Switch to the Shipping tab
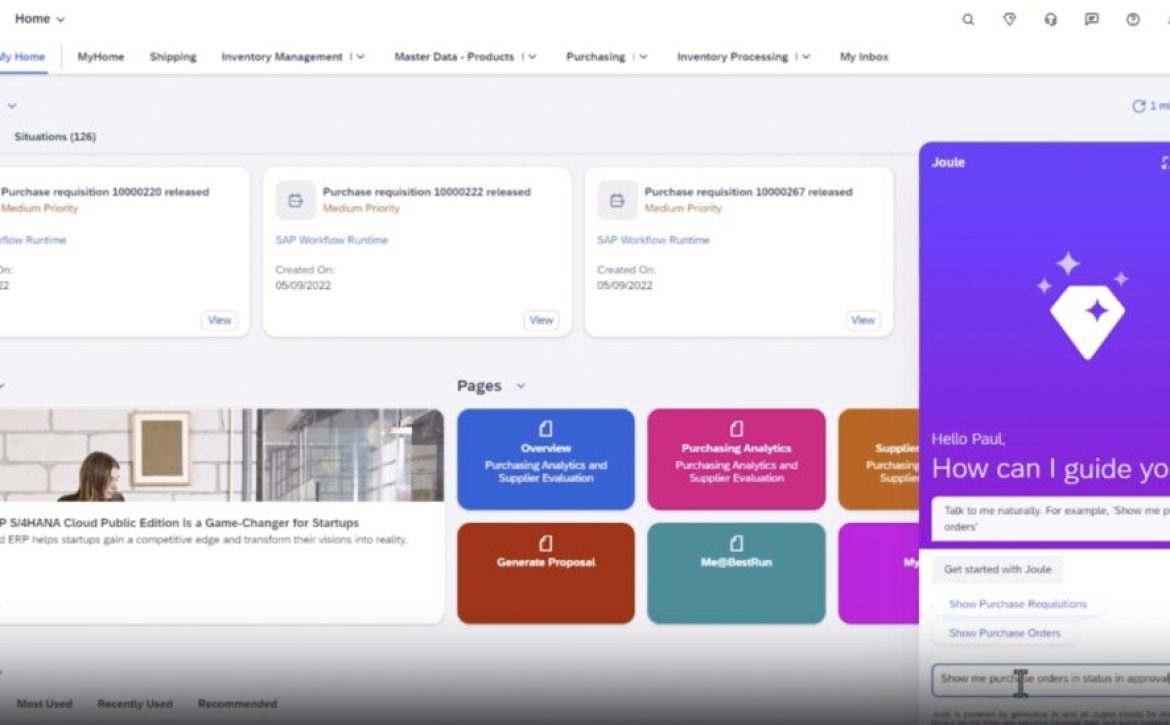This screenshot has height=725, width=1170. tap(173, 57)
